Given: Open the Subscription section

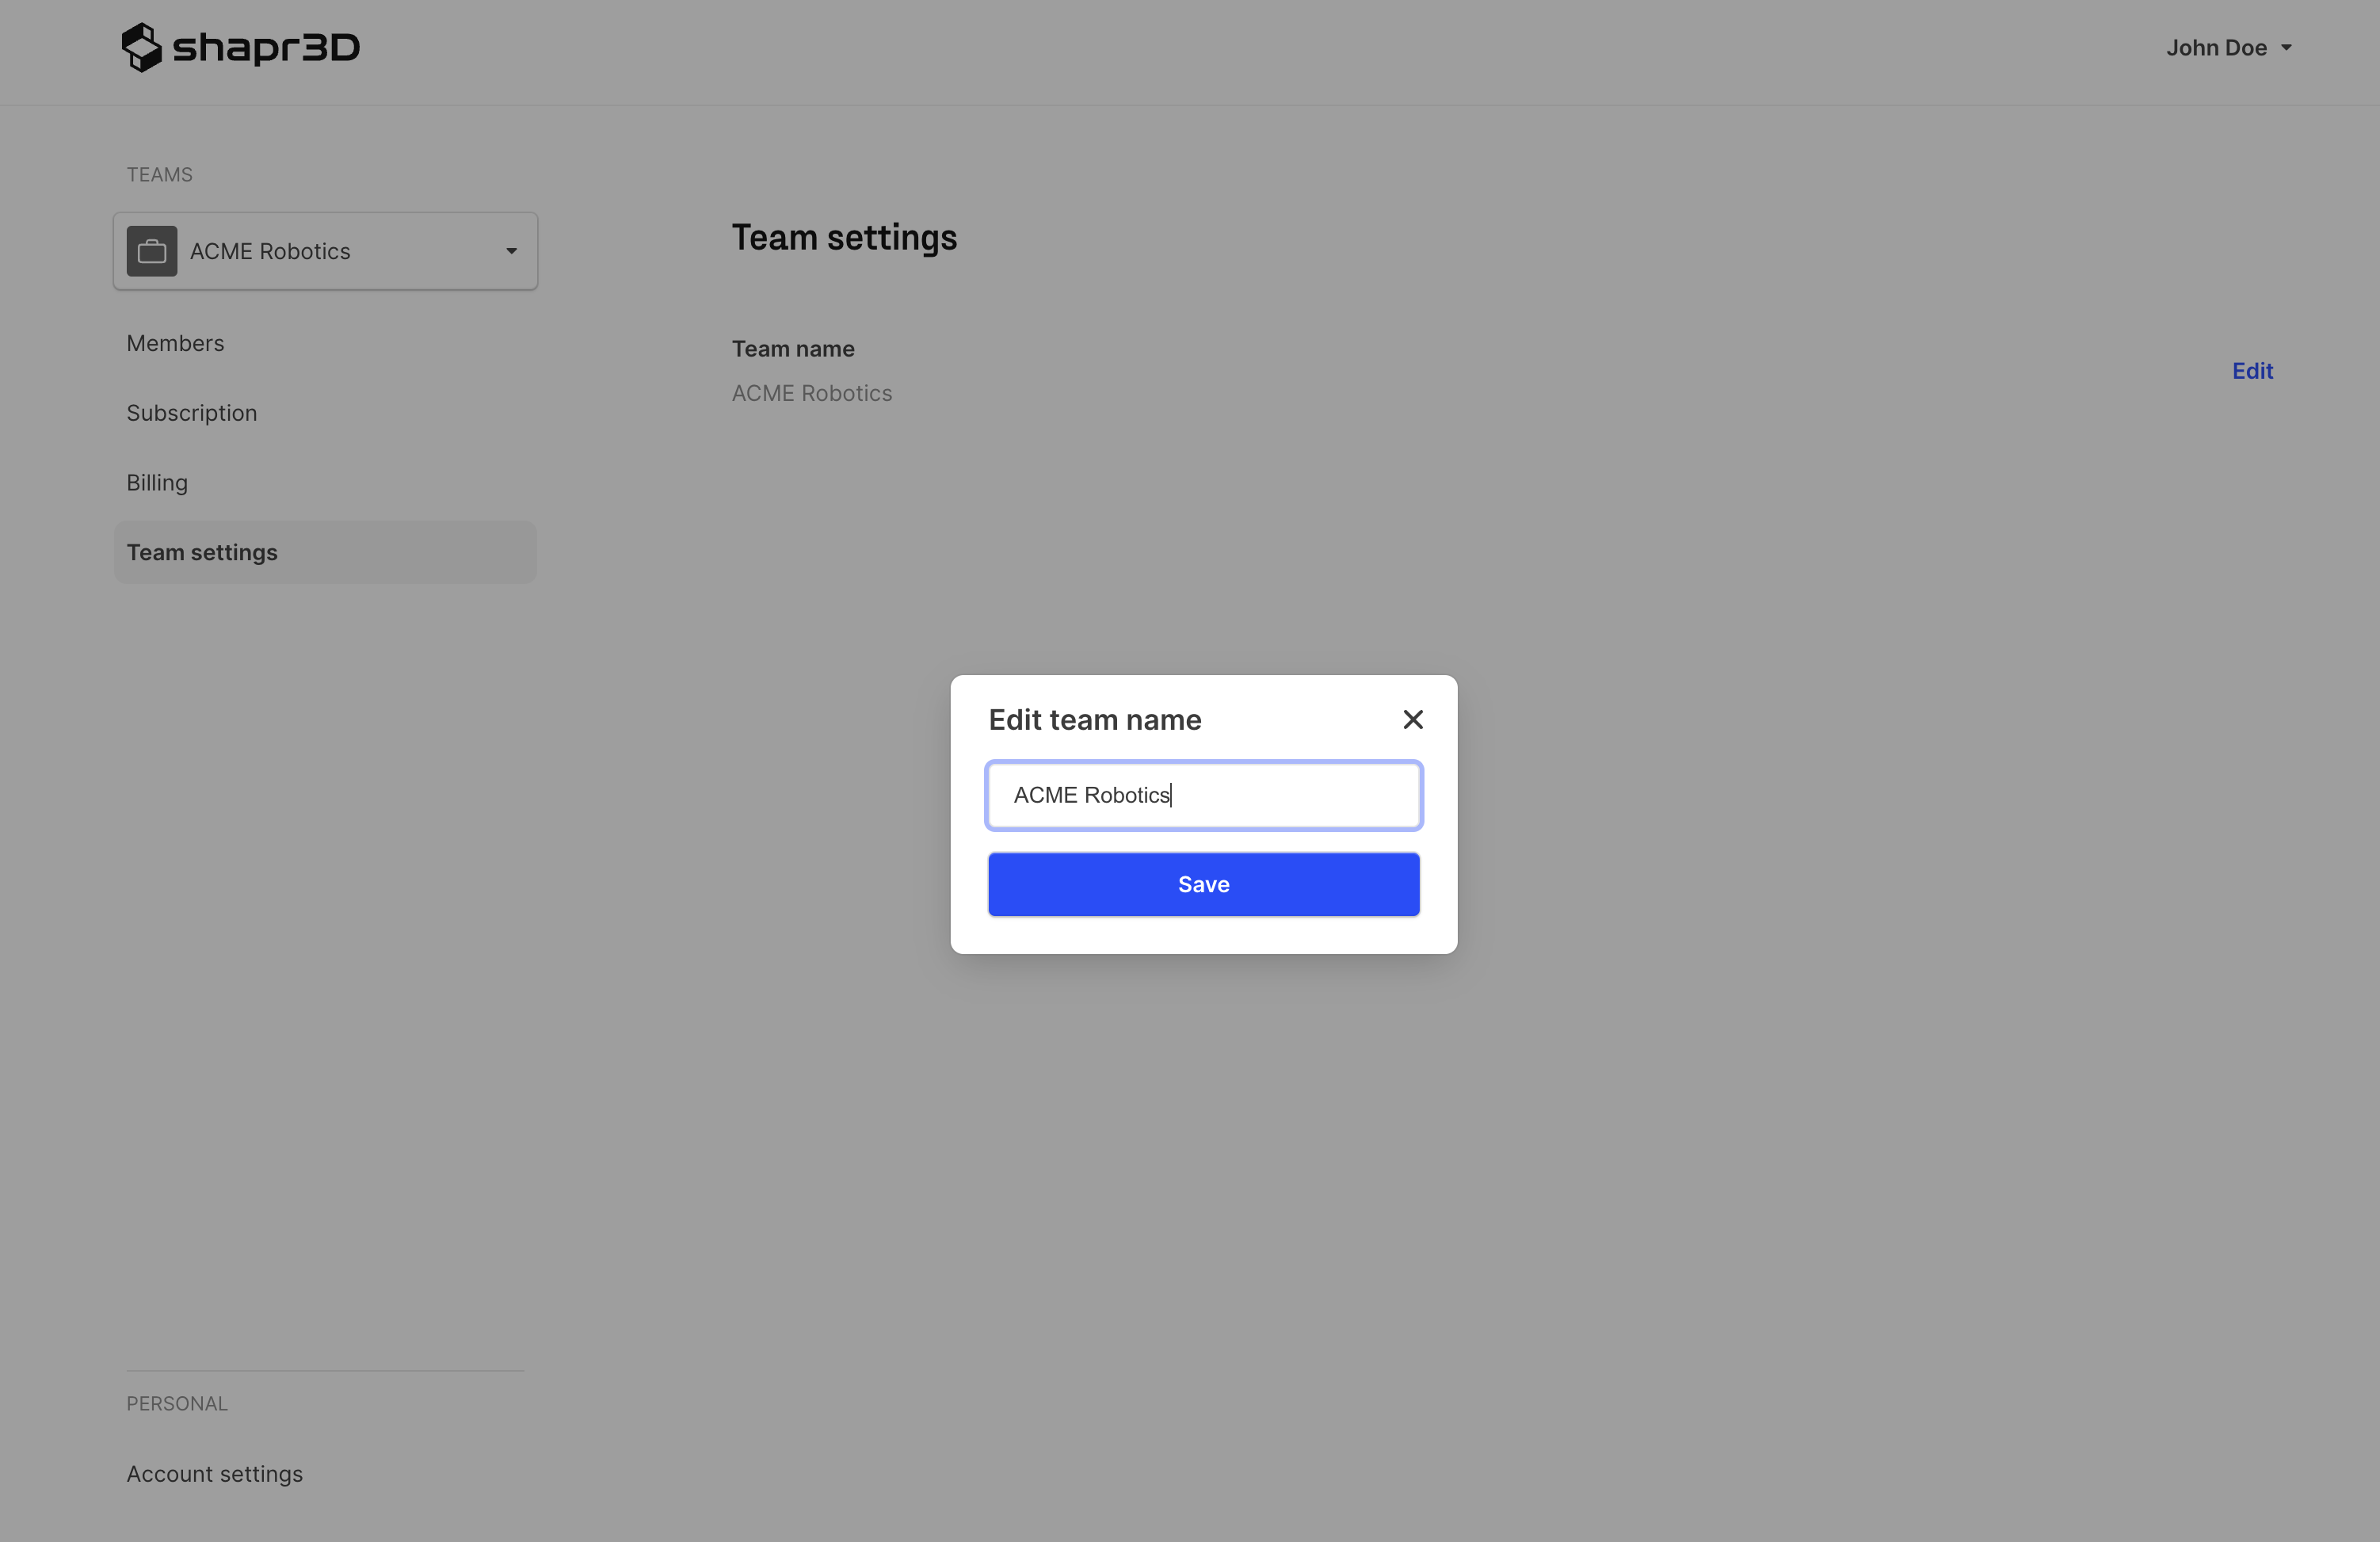Looking at the screenshot, I should tap(191, 413).
